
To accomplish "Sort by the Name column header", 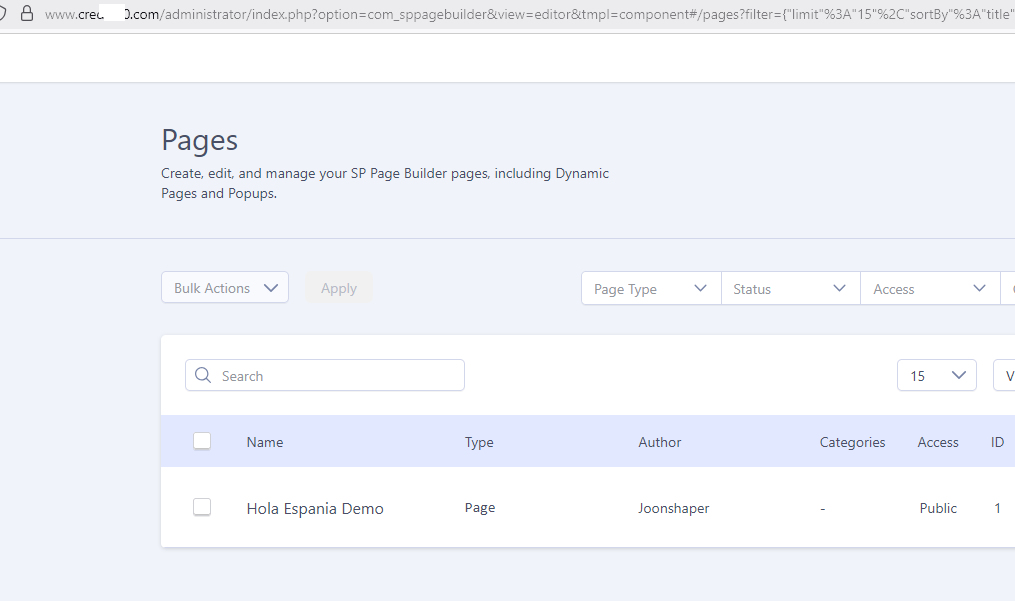I will pos(265,442).
